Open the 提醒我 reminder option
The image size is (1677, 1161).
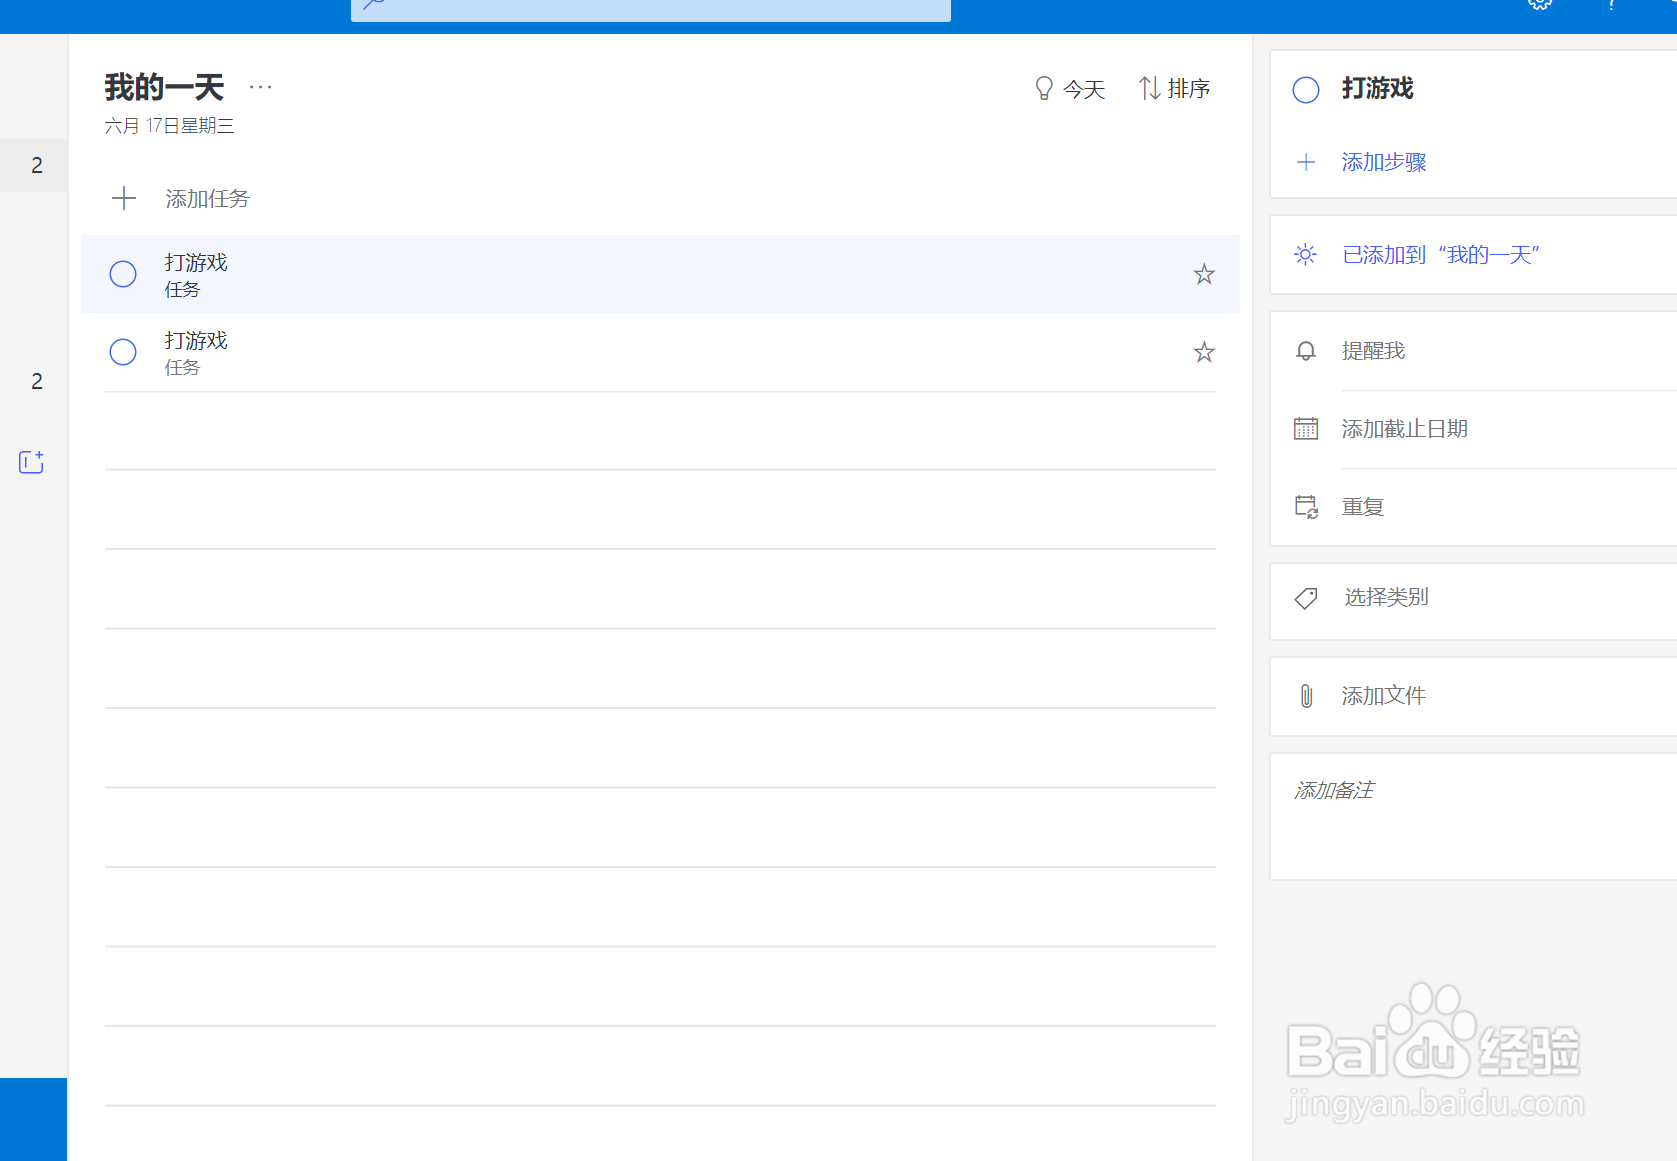click(x=1372, y=351)
